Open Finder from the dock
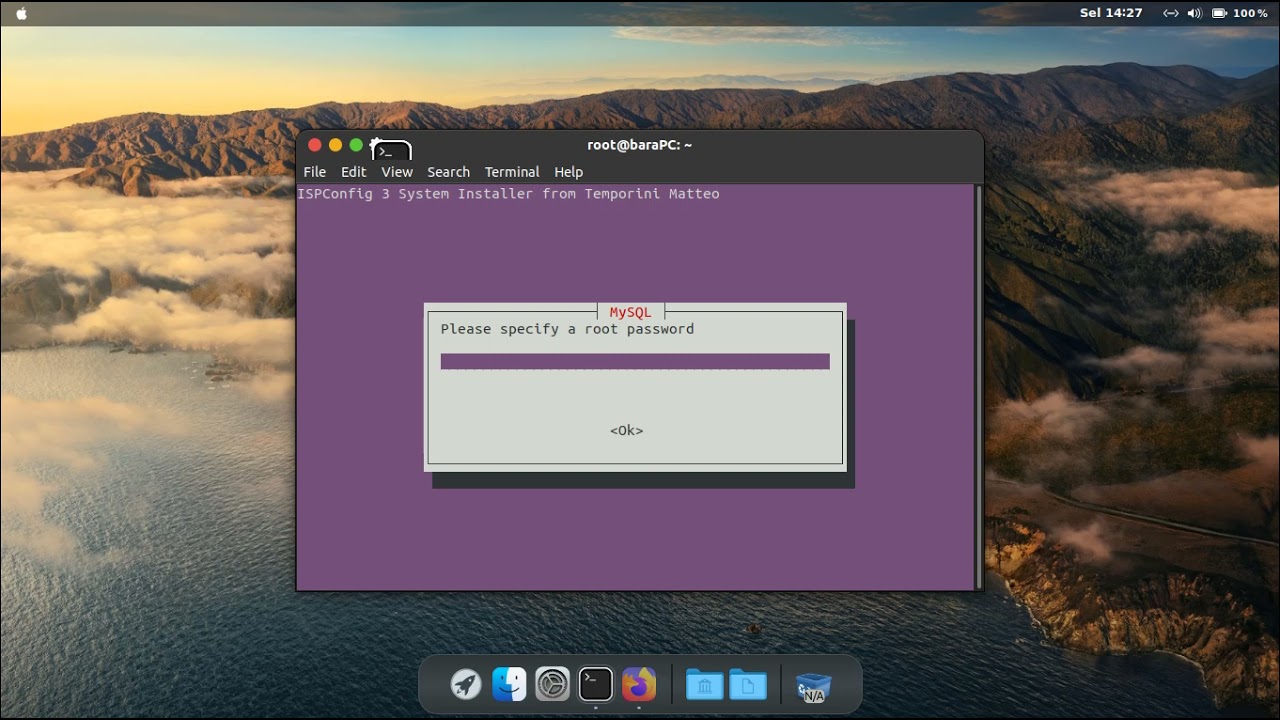 pyautogui.click(x=509, y=684)
